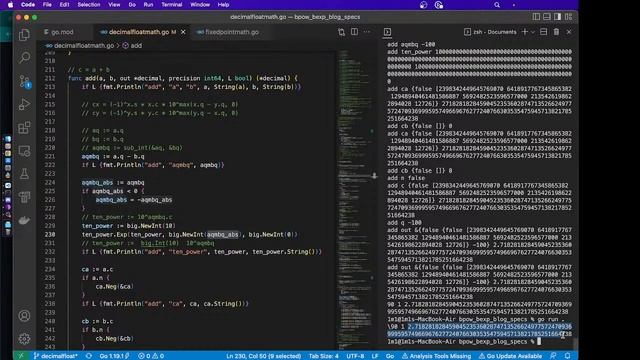
Task: Add a new terminal with plus icon
Action: tap(524, 32)
